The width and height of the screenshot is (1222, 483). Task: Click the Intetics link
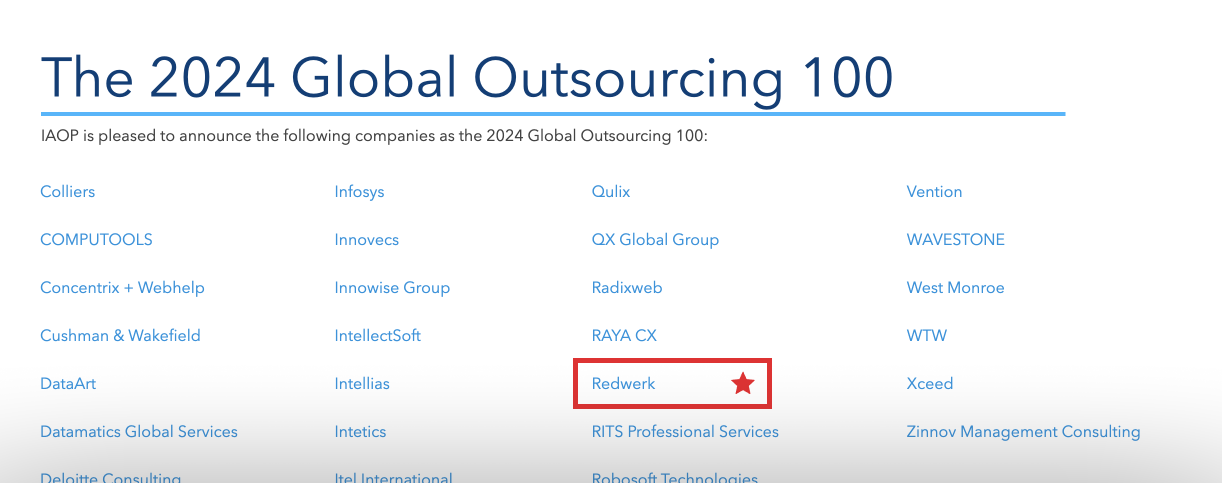coord(360,431)
